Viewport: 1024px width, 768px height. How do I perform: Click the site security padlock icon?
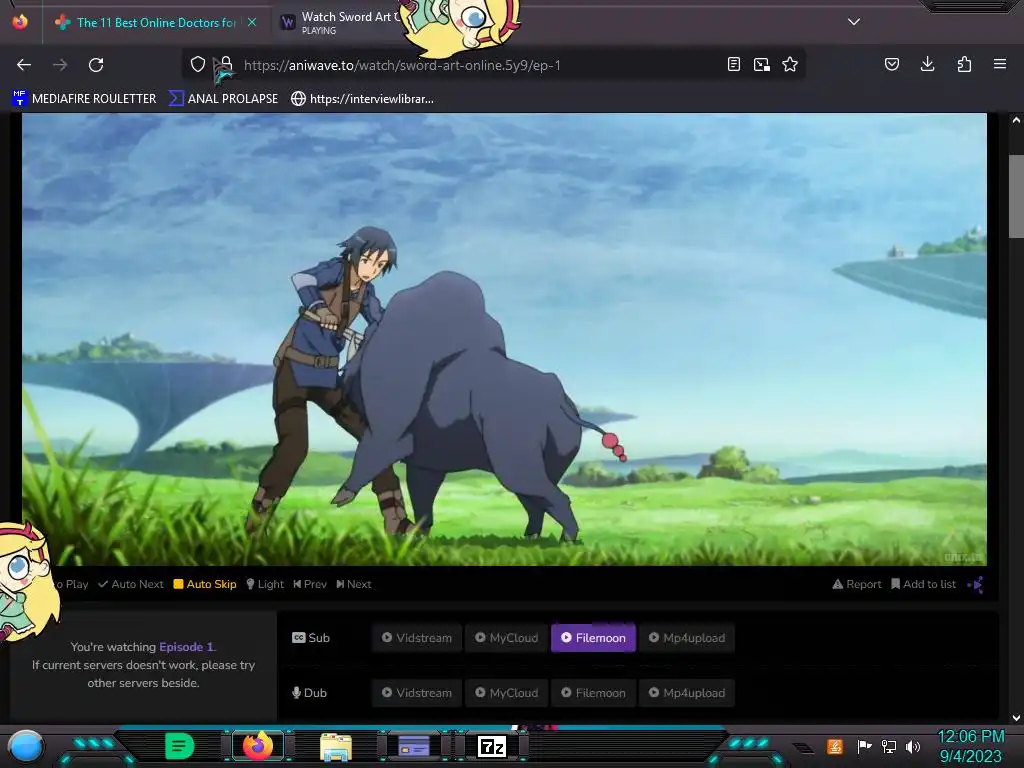coord(226,65)
